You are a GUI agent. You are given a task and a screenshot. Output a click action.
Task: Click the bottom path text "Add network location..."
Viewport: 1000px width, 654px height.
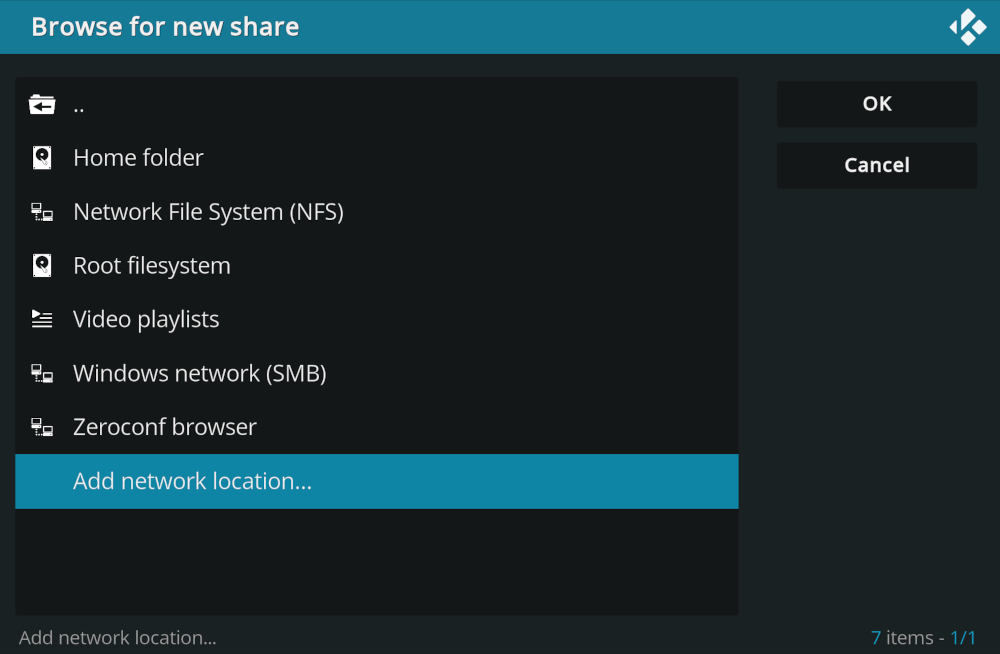(118, 637)
